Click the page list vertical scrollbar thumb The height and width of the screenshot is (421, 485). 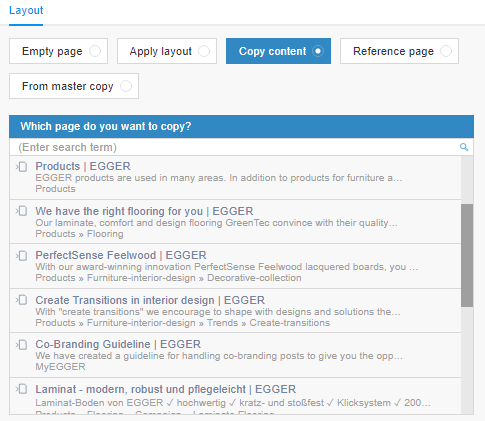[467, 255]
